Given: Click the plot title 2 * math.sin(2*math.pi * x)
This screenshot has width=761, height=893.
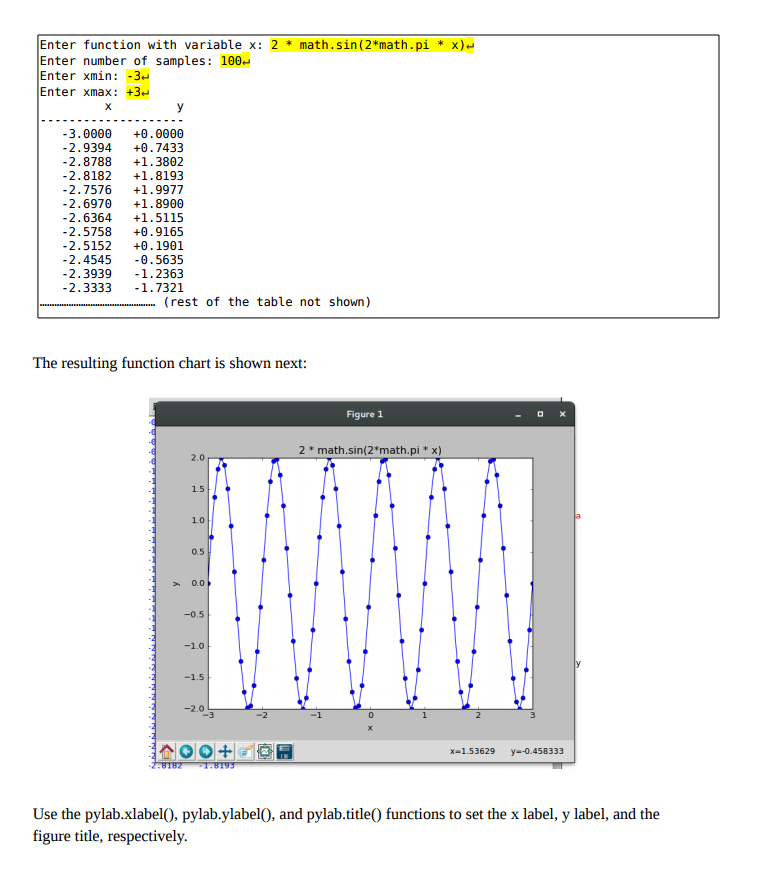Looking at the screenshot, I should [370, 450].
